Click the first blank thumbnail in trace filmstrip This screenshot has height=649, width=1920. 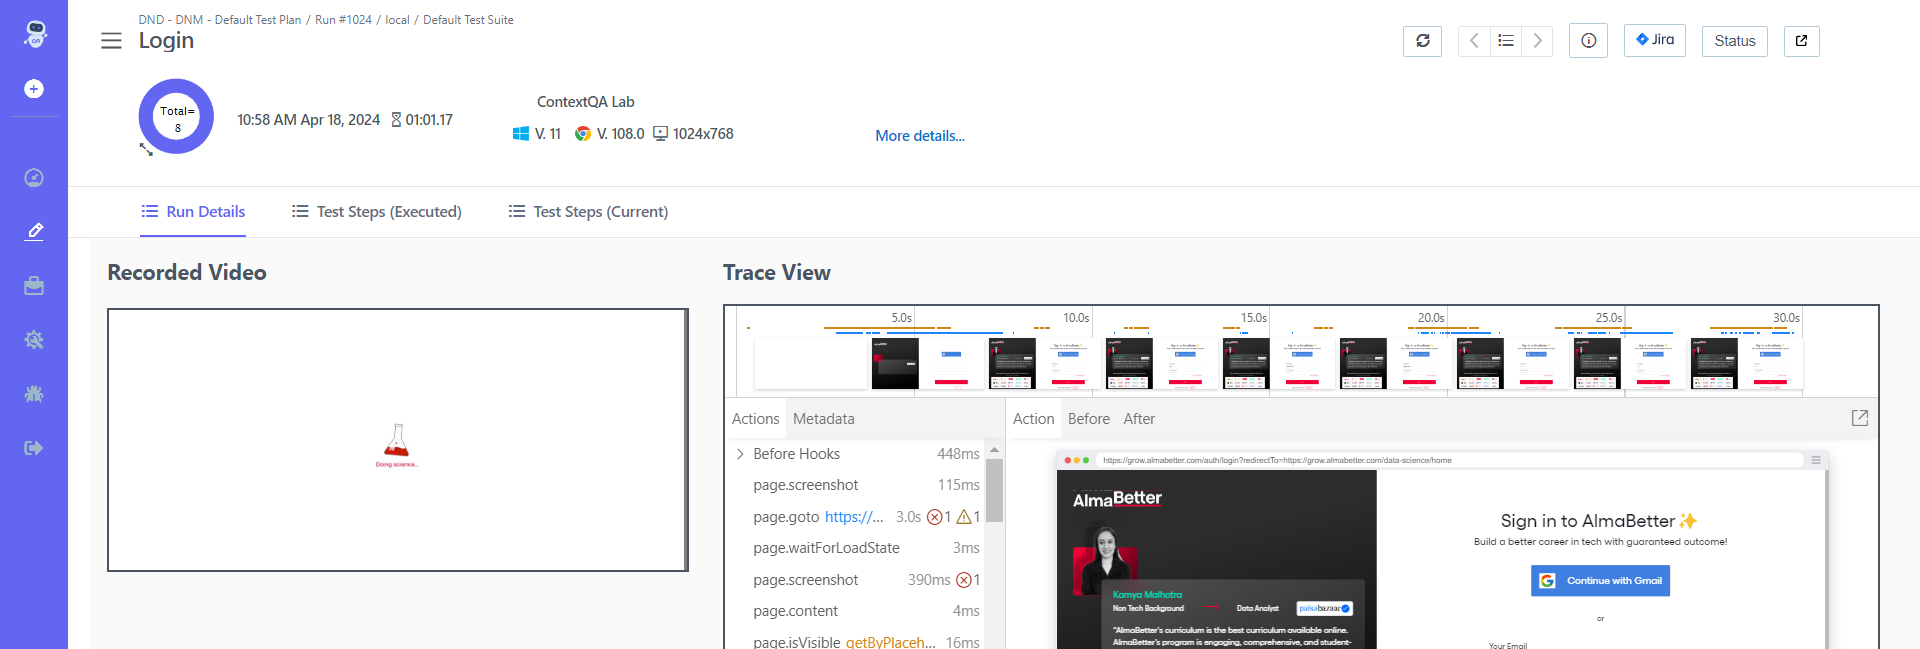[x=810, y=364]
